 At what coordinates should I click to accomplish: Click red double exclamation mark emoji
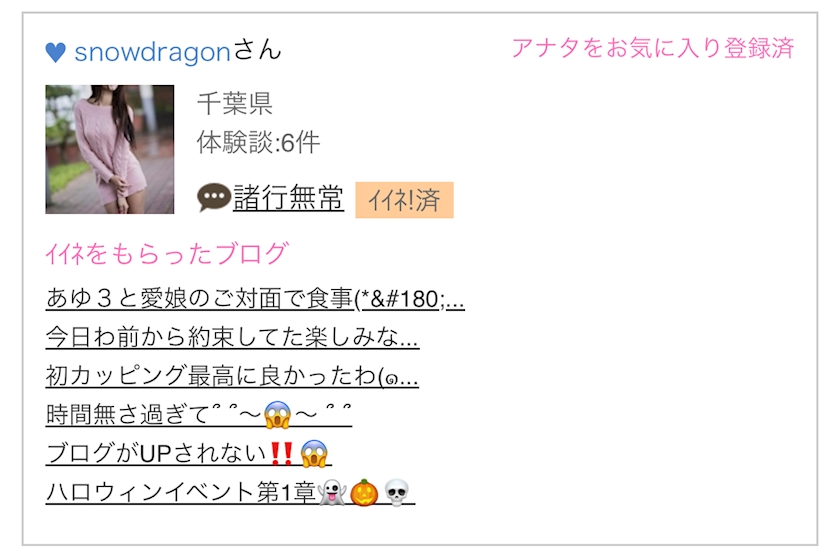pos(281,453)
